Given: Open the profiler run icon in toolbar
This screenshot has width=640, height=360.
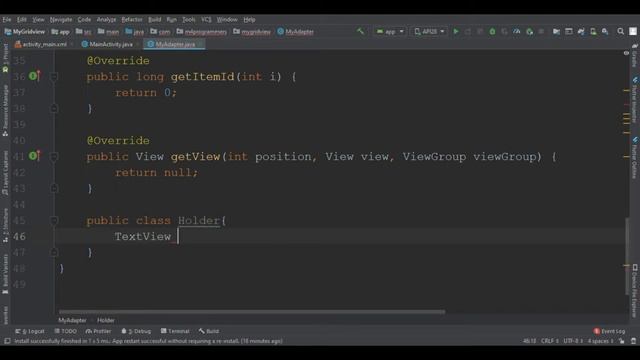Looking at the screenshot, I should click(x=517, y=31).
